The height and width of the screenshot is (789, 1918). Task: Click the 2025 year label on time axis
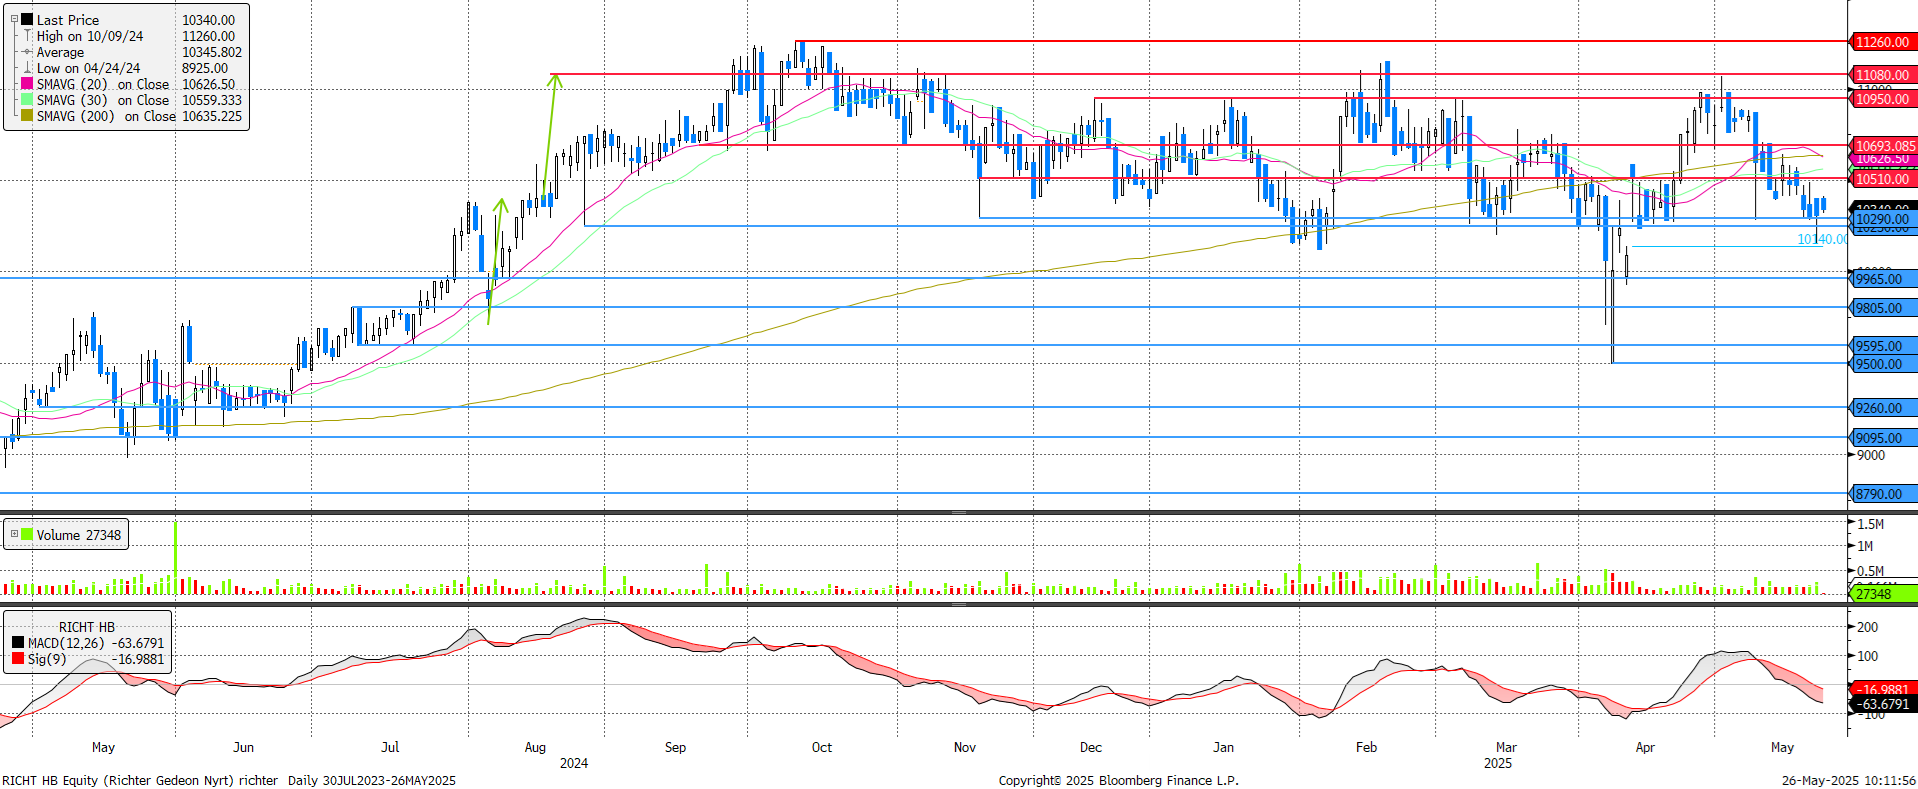tap(1498, 763)
